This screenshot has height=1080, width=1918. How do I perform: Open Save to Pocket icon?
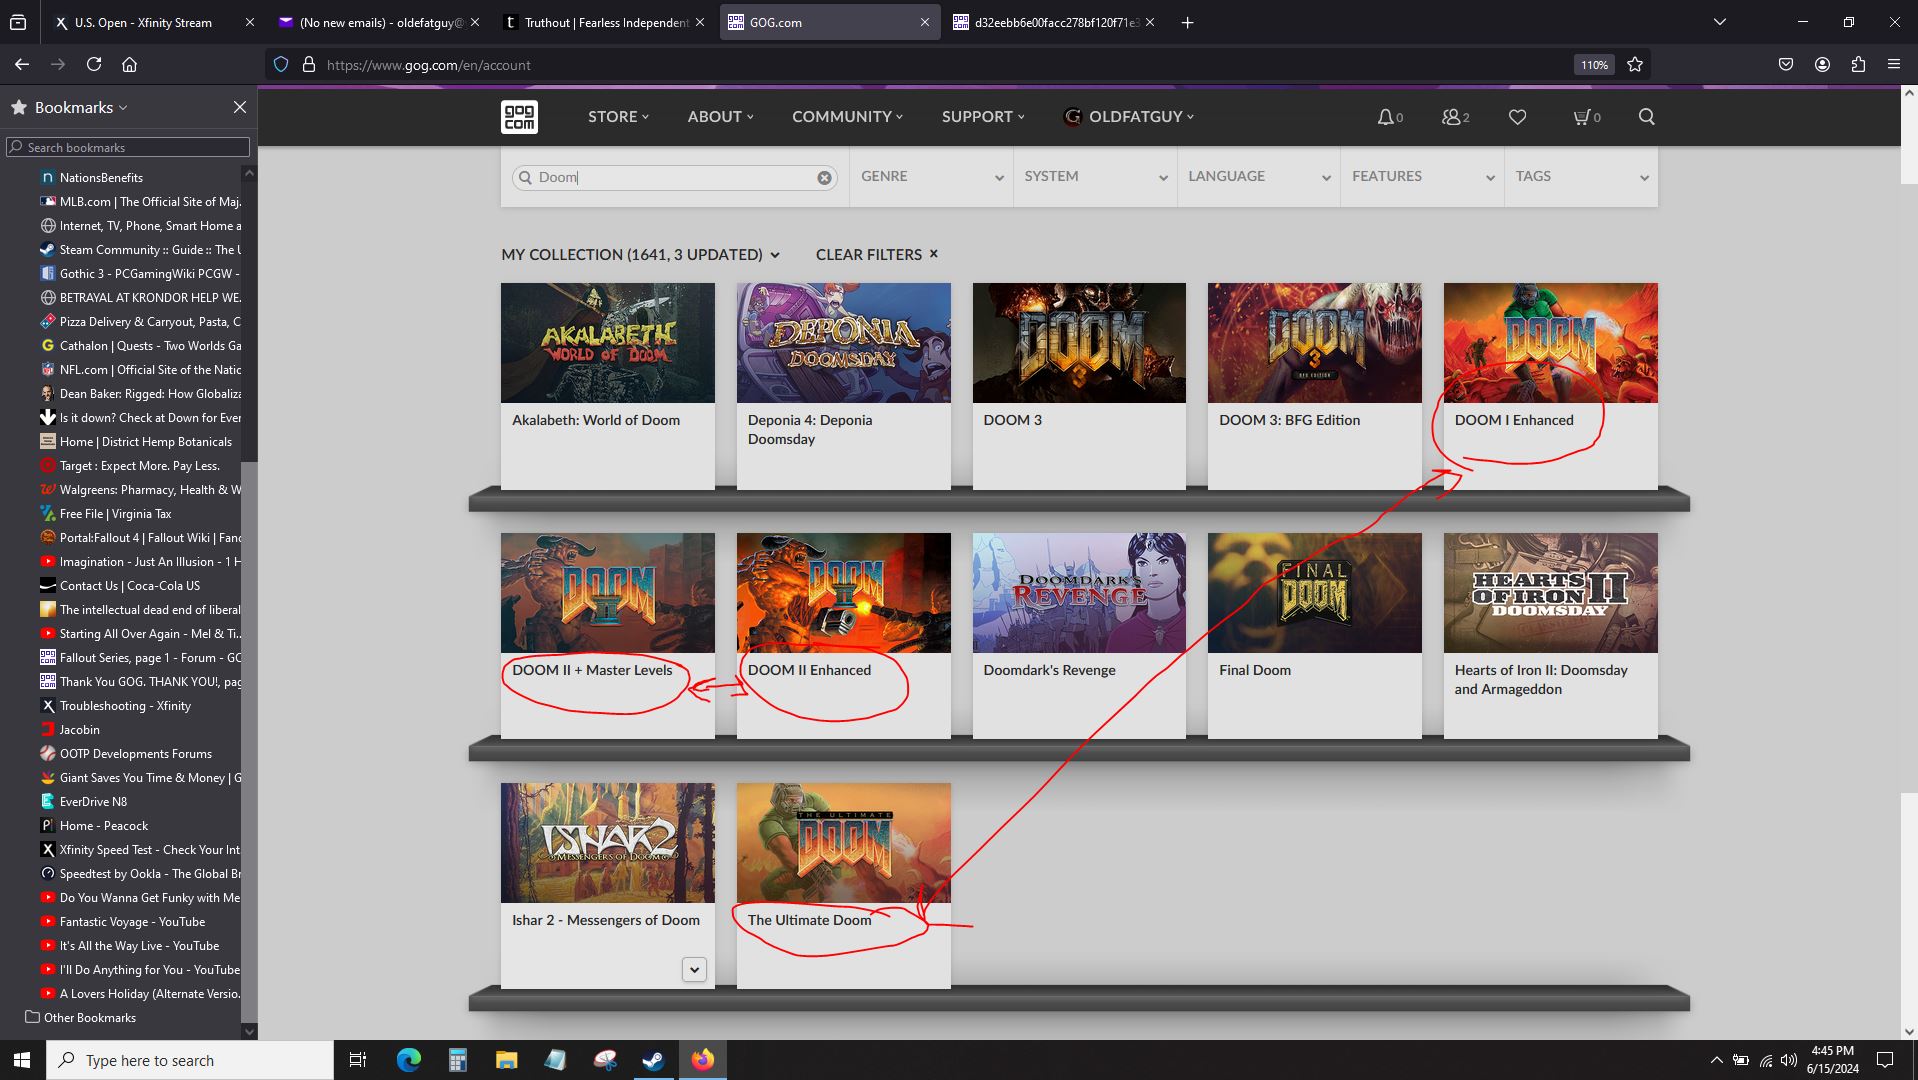[1786, 64]
